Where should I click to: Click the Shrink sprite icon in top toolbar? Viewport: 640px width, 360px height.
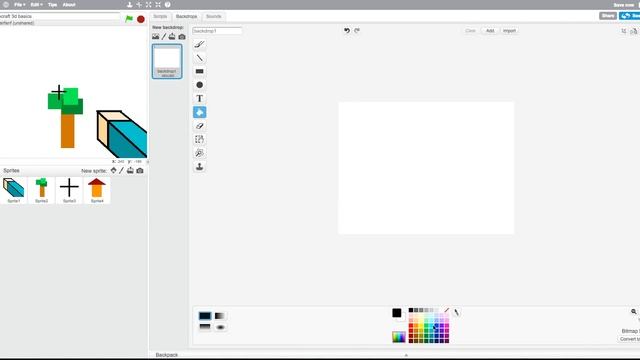(x=158, y=5)
